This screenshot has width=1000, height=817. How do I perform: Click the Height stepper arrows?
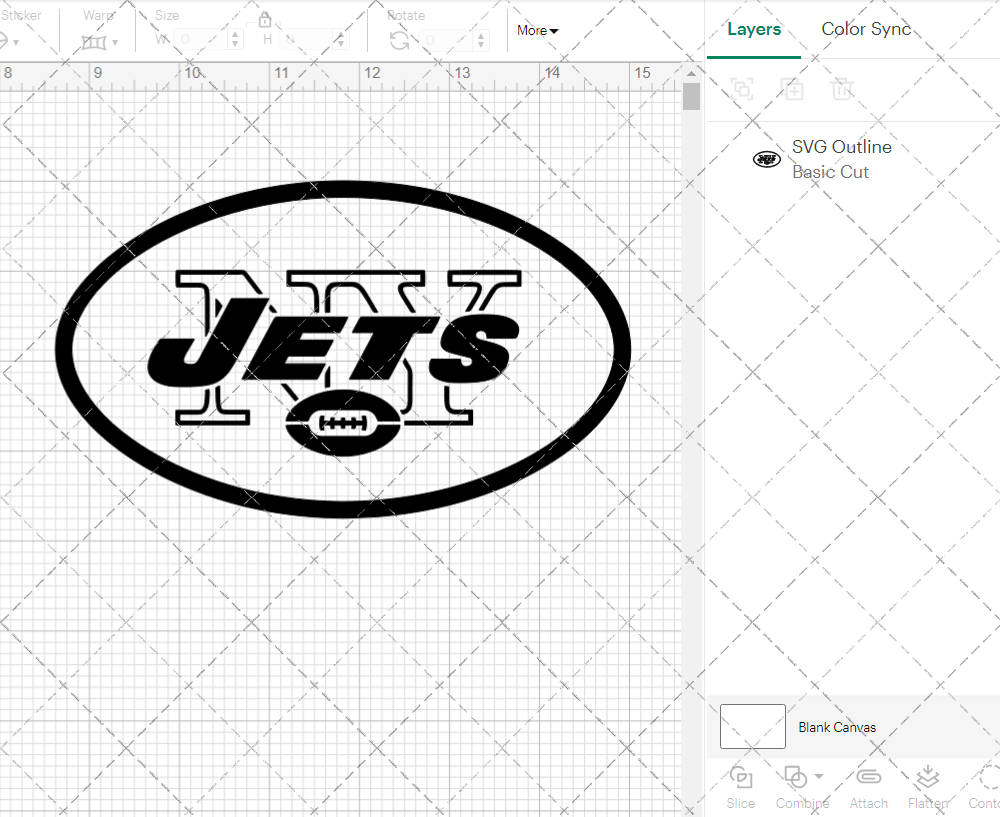pyautogui.click(x=341, y=40)
